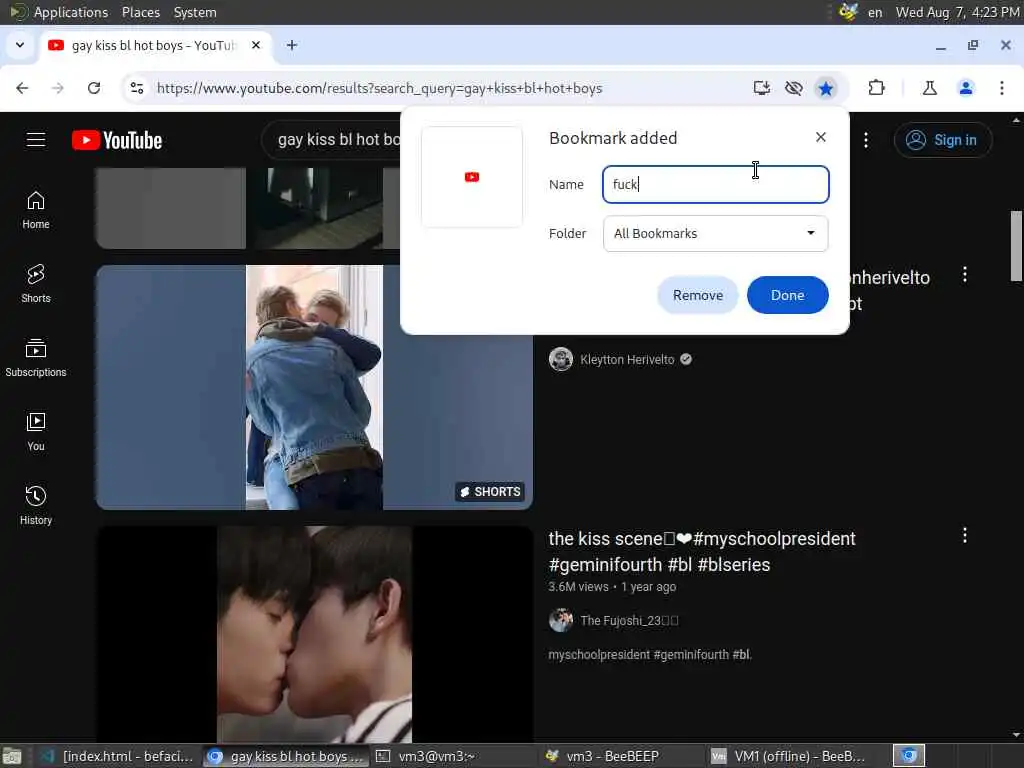Open YouTube settings three-dot menu
The height and width of the screenshot is (768, 1024).
pos(866,140)
